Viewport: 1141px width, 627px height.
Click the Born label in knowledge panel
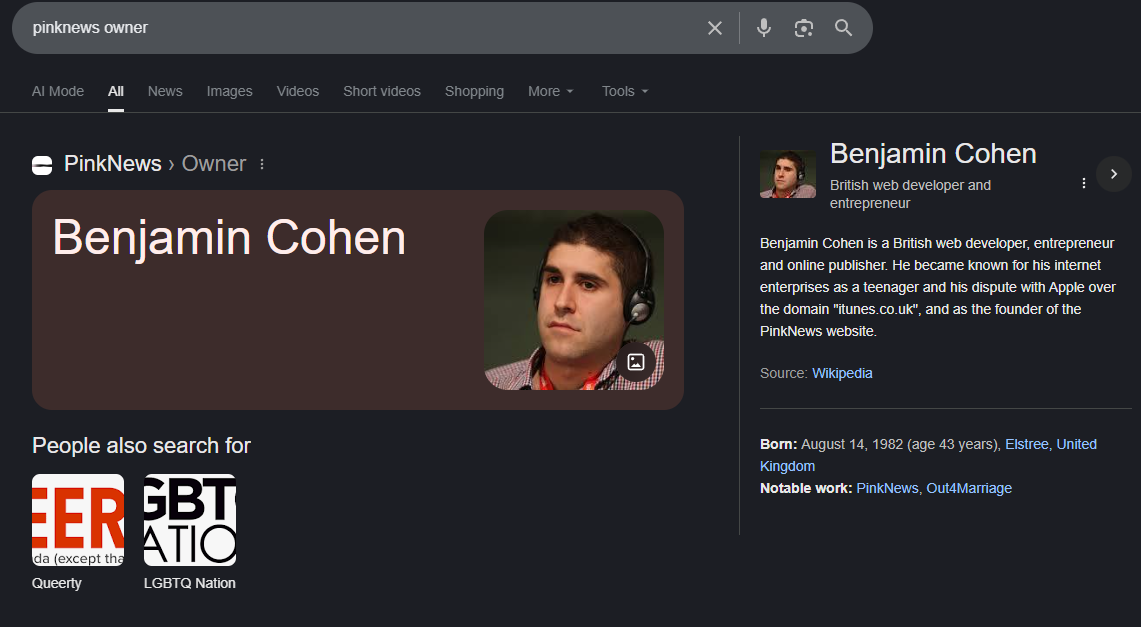click(779, 444)
